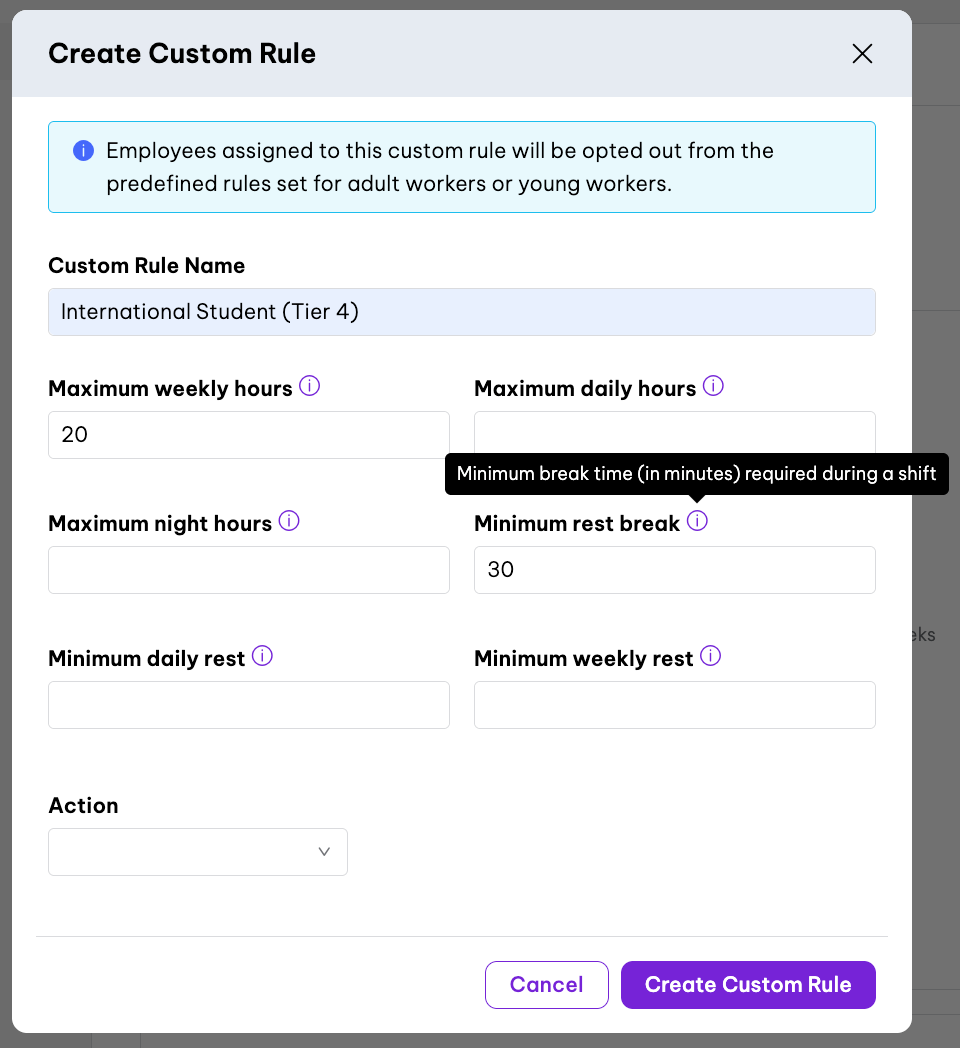This screenshot has height=1048, width=960.
Task: Click the info icon next to Maximum daily hours
Action: coord(713,386)
